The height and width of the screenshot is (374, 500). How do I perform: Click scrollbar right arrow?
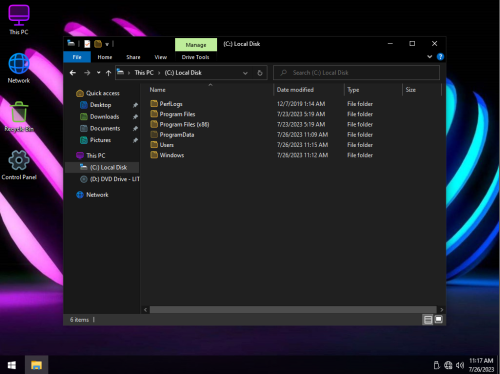(x=441, y=310)
